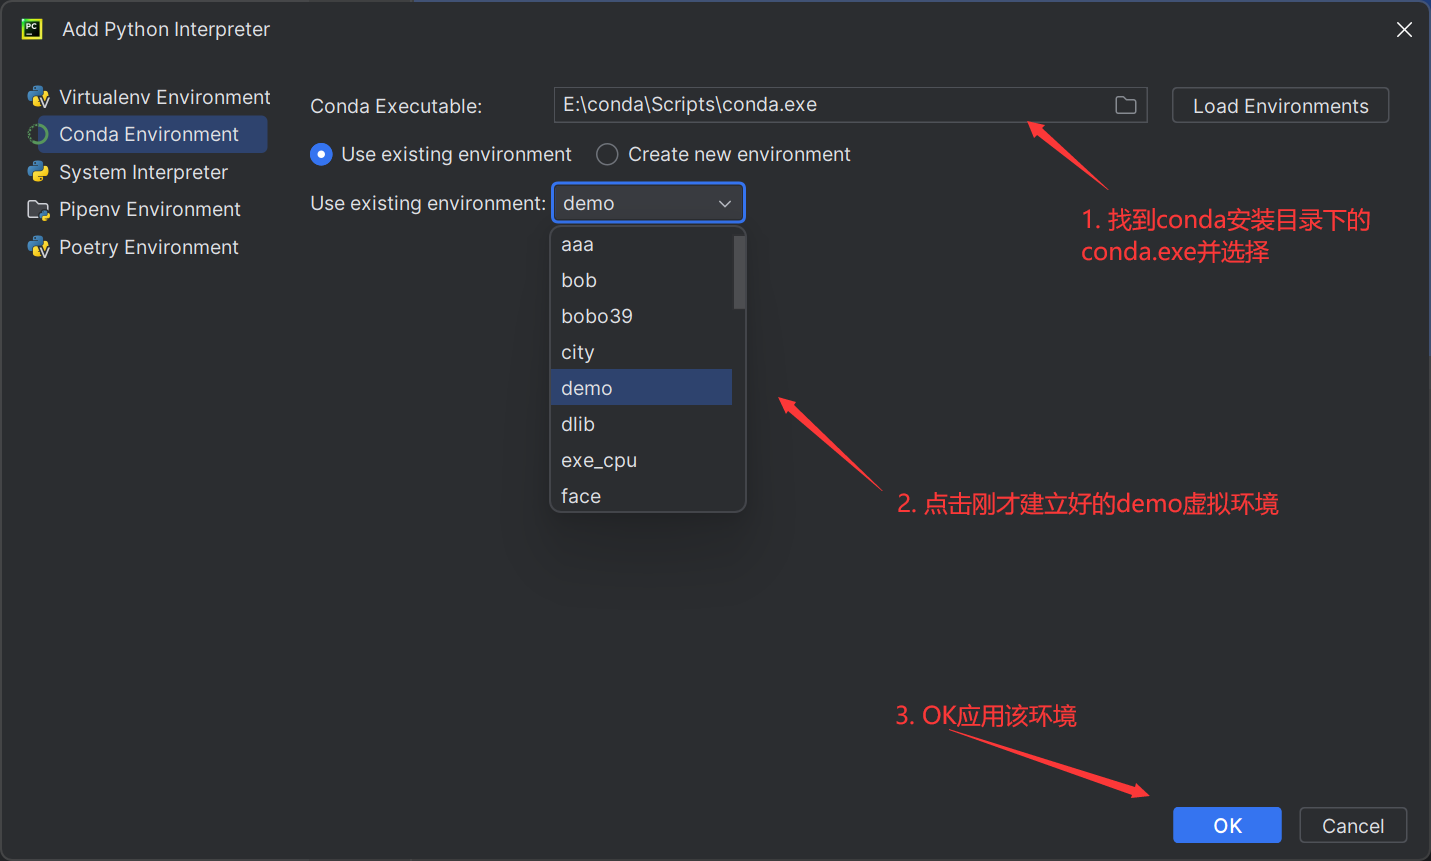Select Create new environment radio button

coord(607,154)
